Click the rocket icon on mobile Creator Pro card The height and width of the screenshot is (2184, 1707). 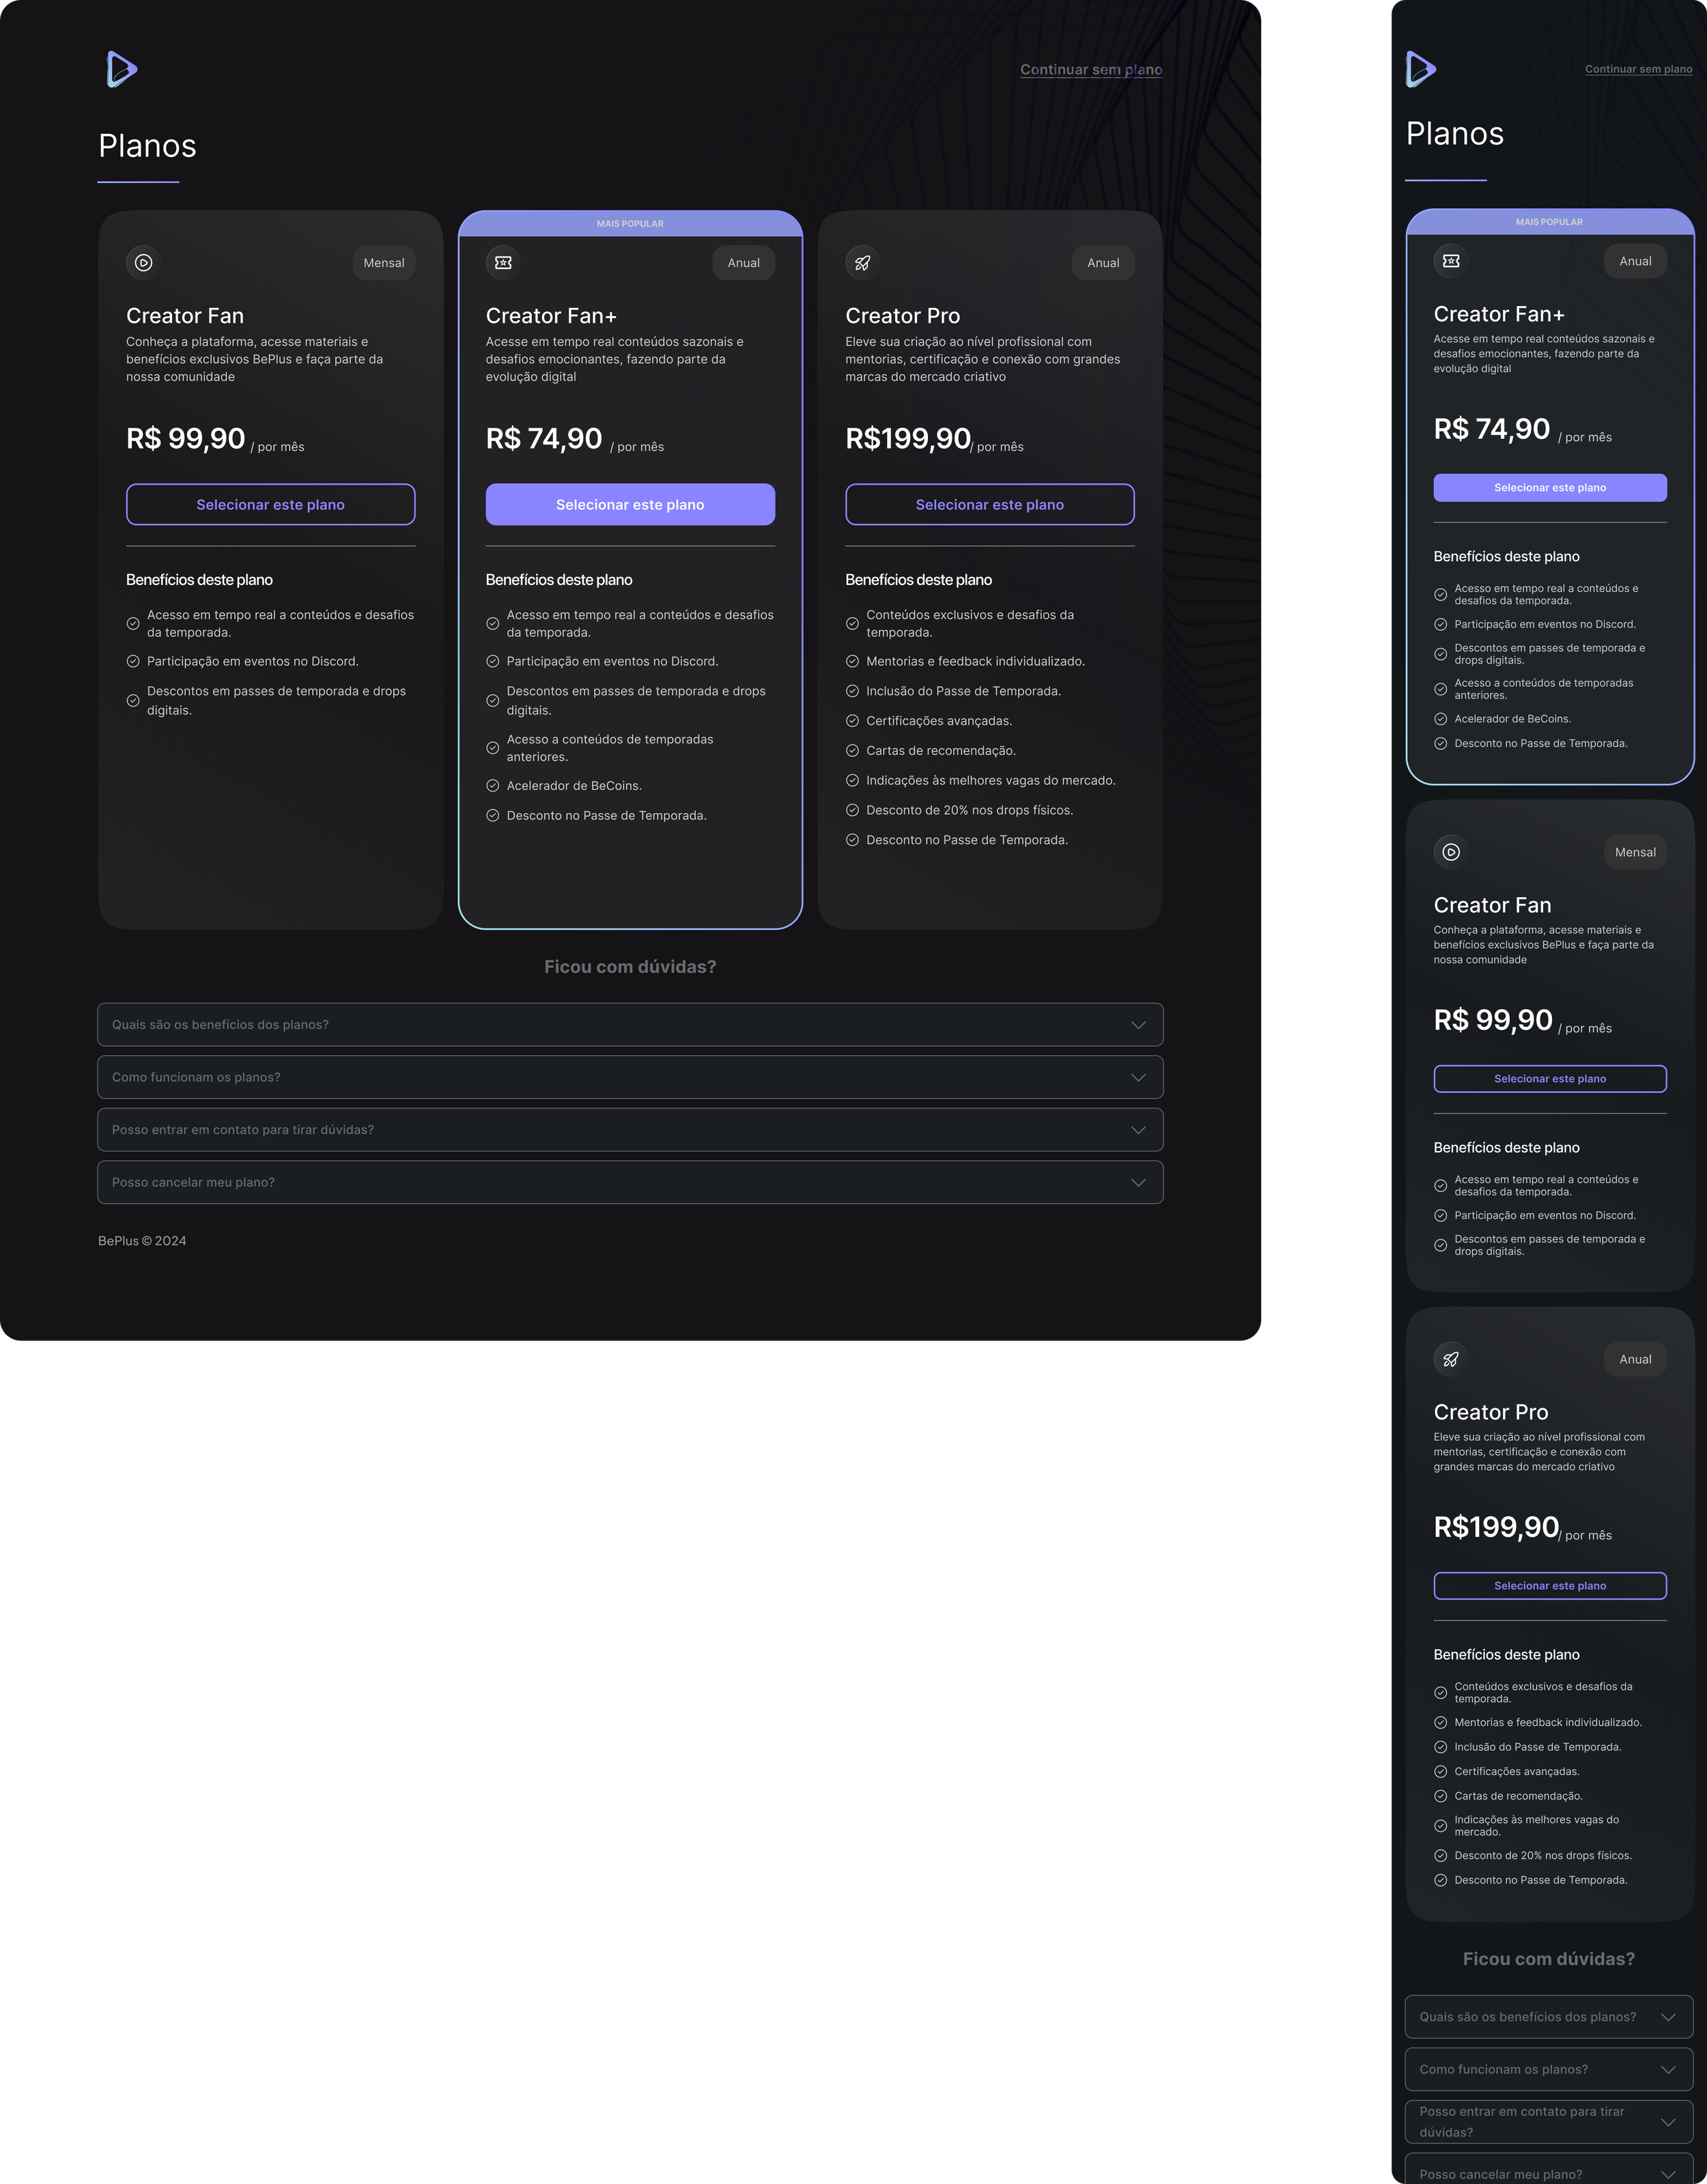coord(1451,1359)
